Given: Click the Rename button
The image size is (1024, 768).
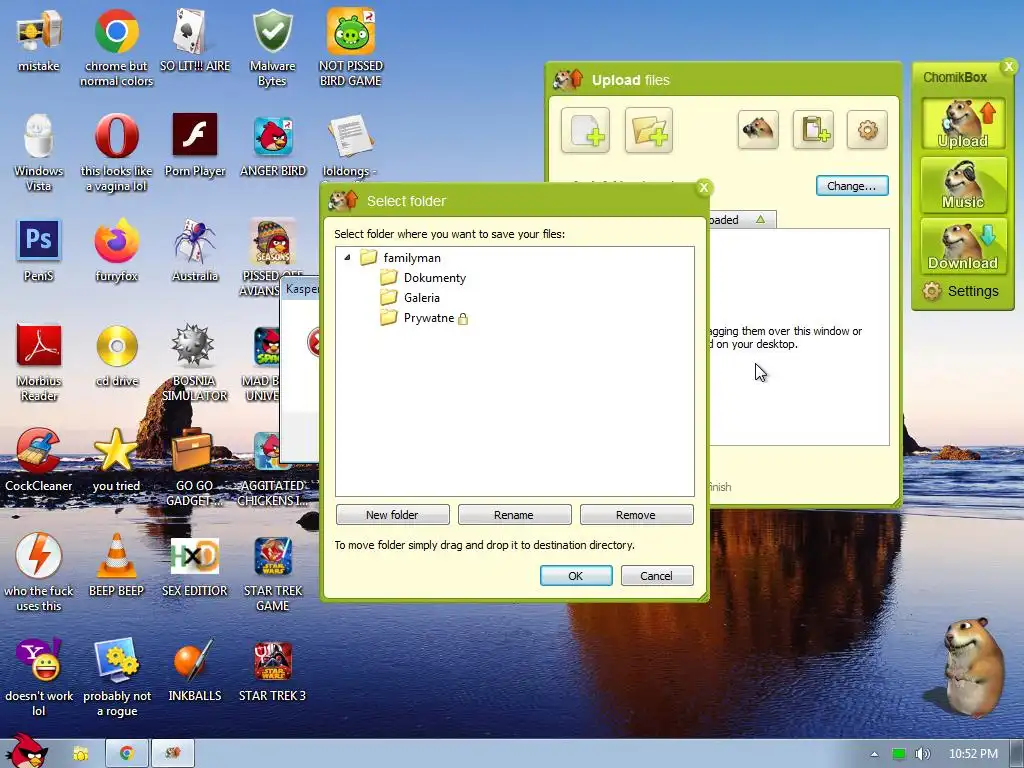Looking at the screenshot, I should 514,515.
